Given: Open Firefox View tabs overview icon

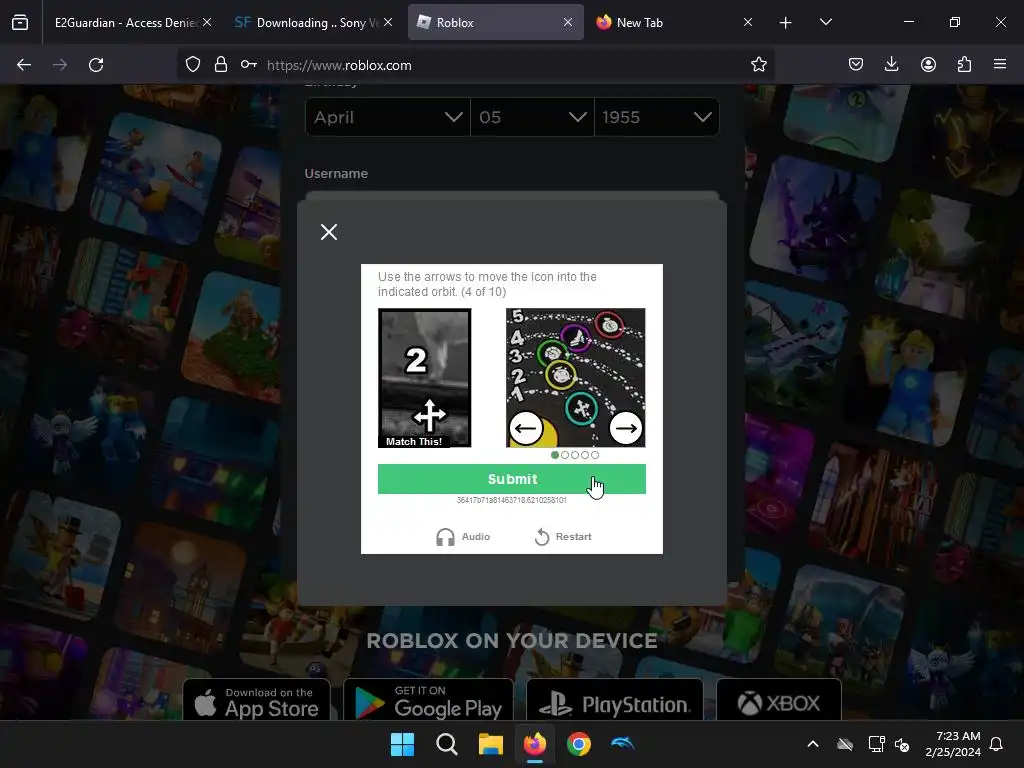Looking at the screenshot, I should [20, 23].
